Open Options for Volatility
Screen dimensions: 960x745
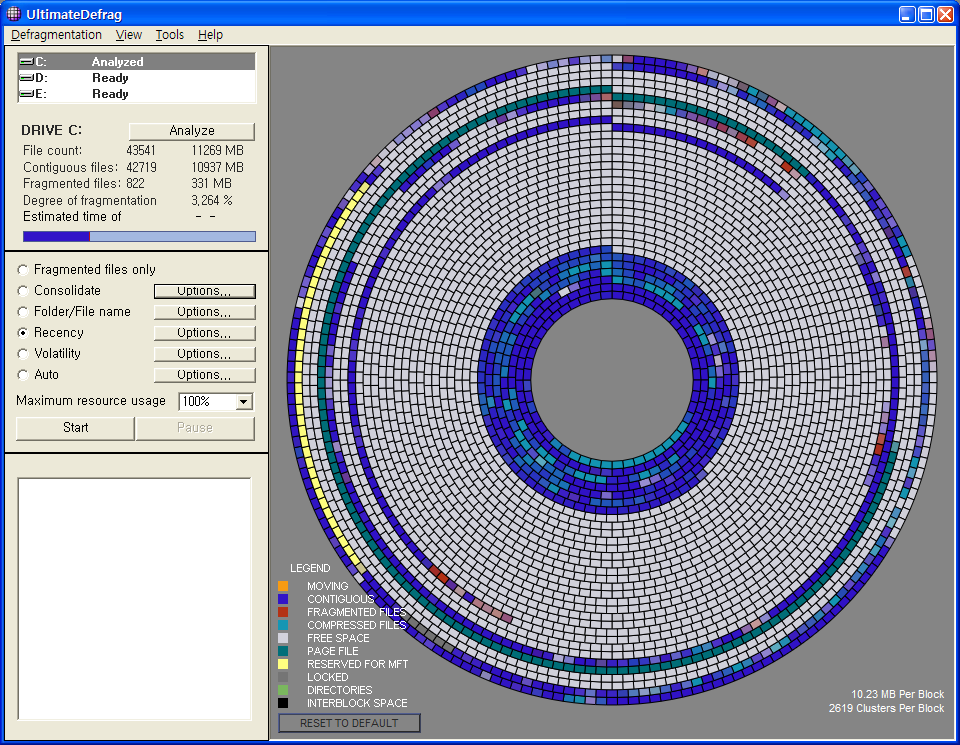[x=204, y=354]
